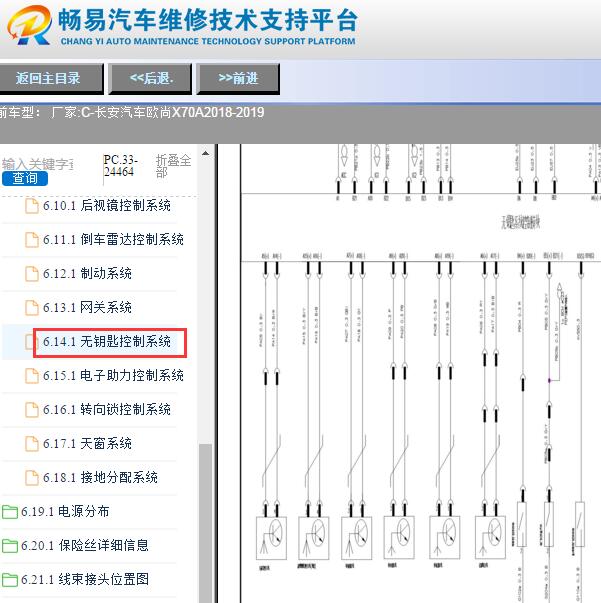Open 6.18.1 接地分配系统 entry
Screen dimensions: 601x603
[100, 477]
